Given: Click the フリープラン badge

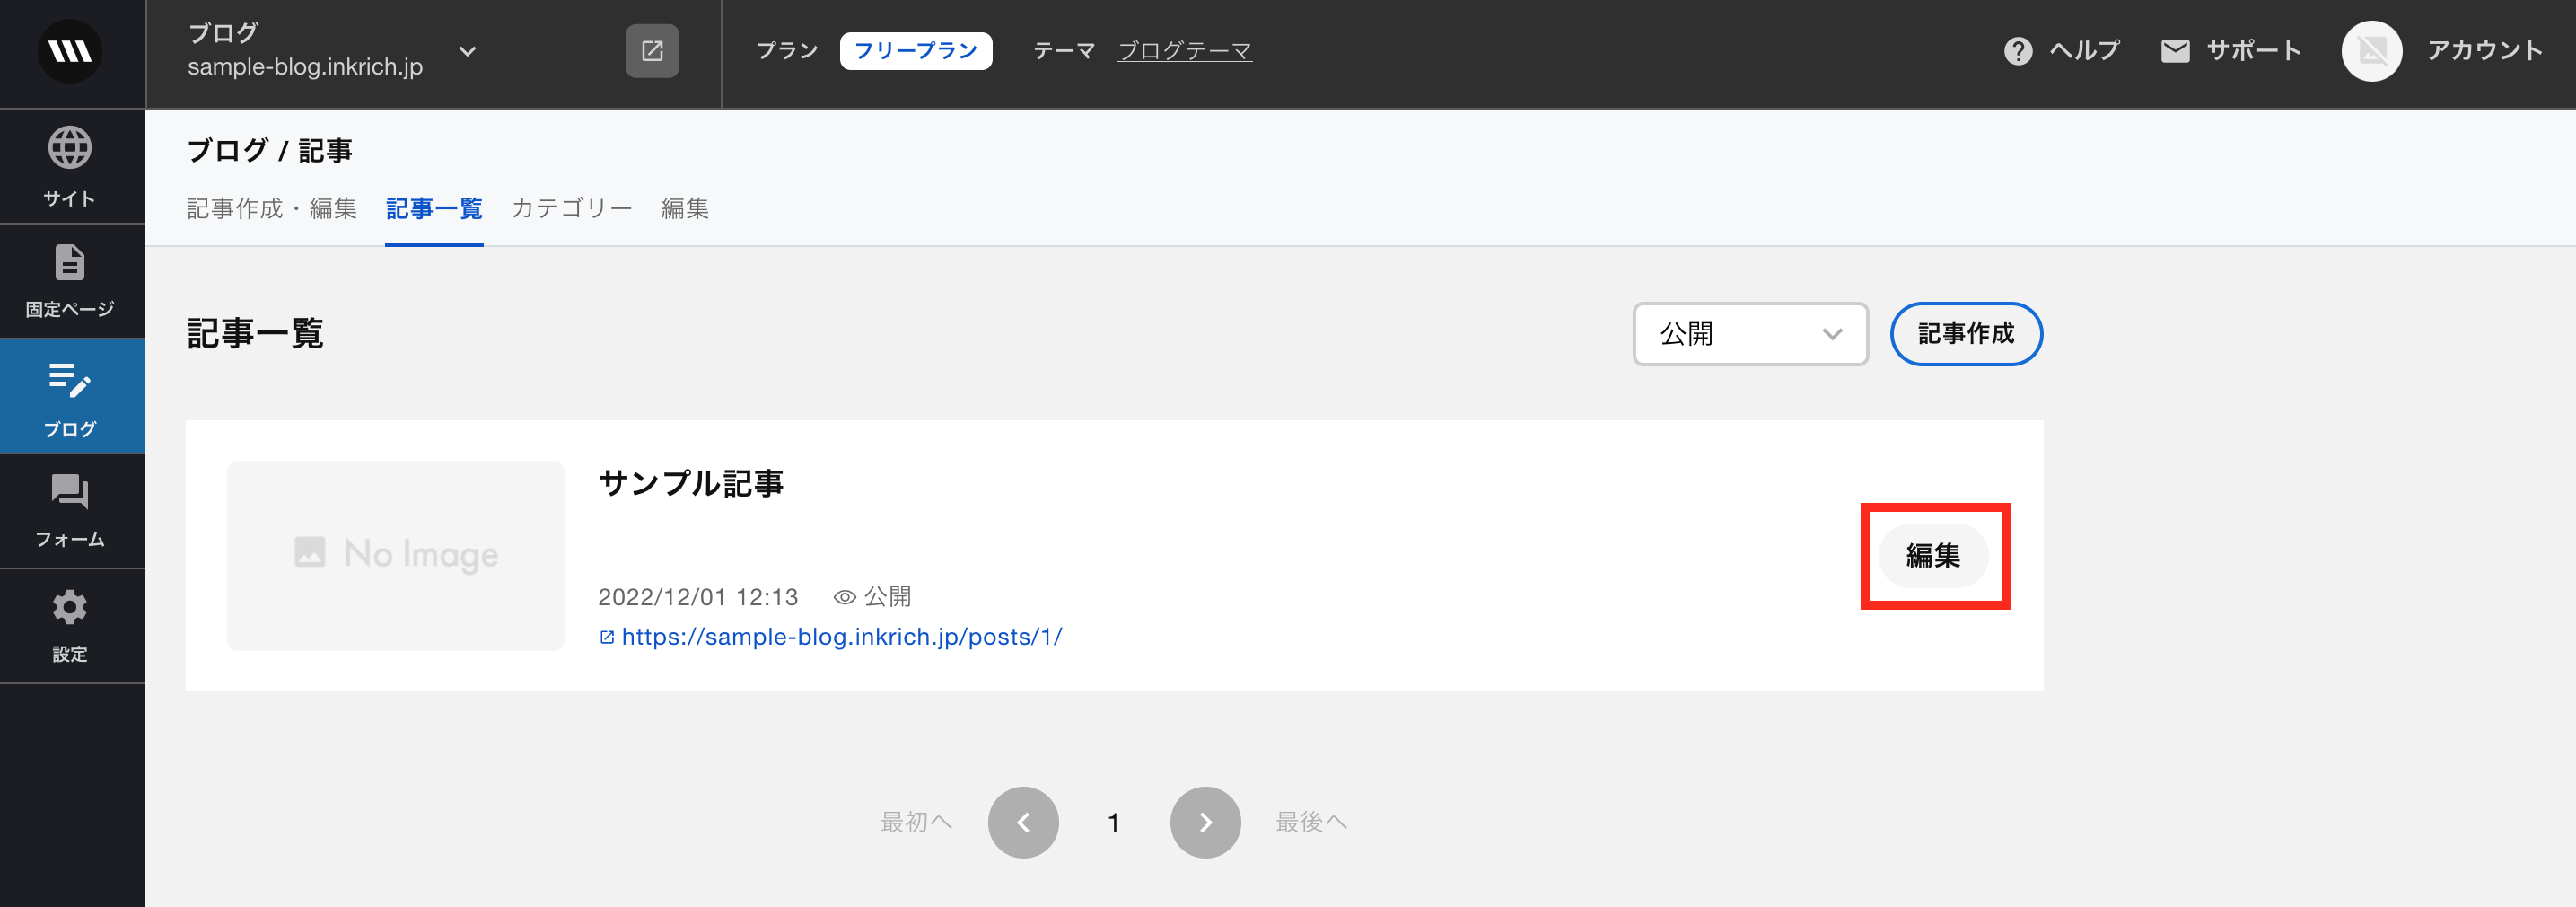Looking at the screenshot, I should coord(915,51).
